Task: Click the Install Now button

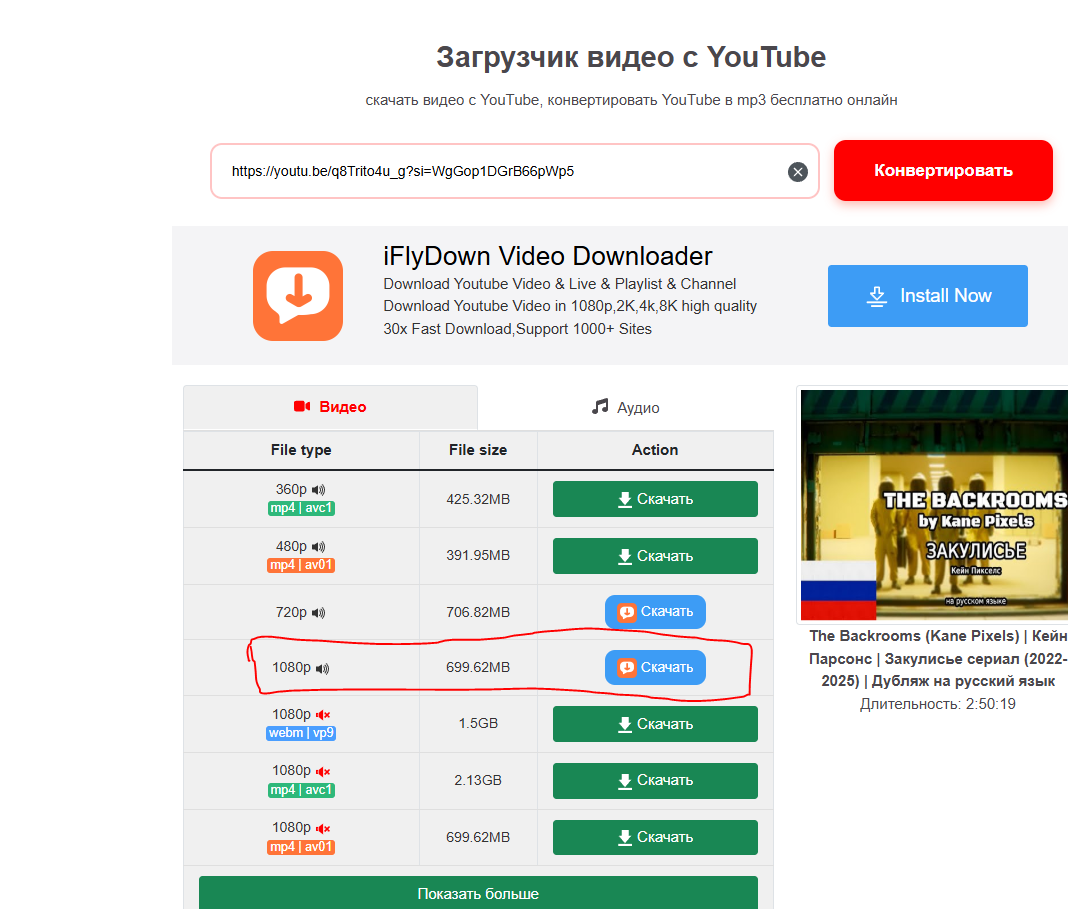Action: pos(928,296)
